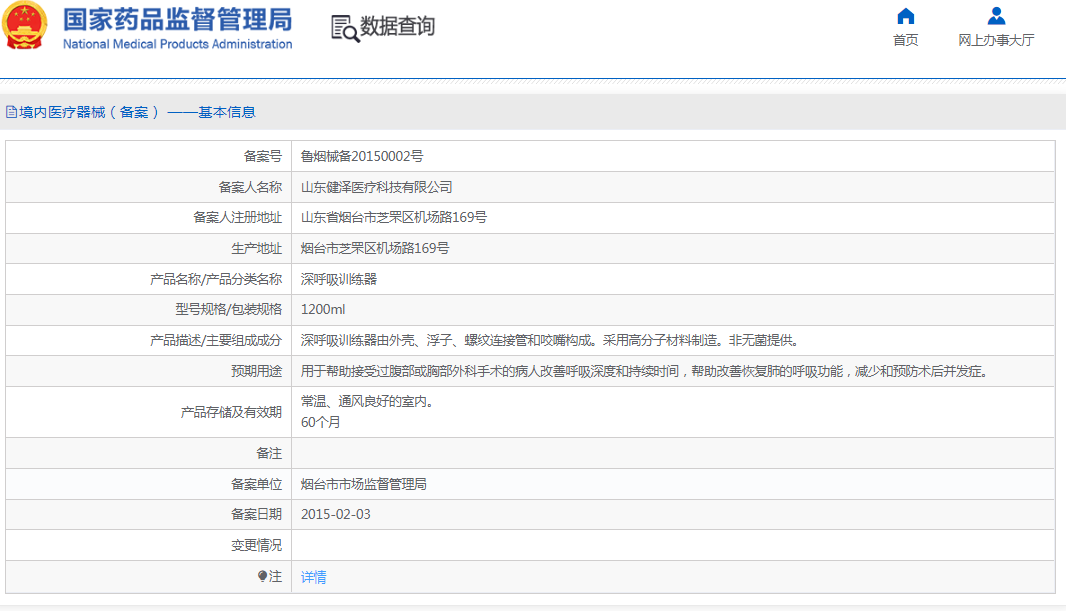Click the 备案人名称 row label
This screenshot has height=611, width=1066.
250,187
